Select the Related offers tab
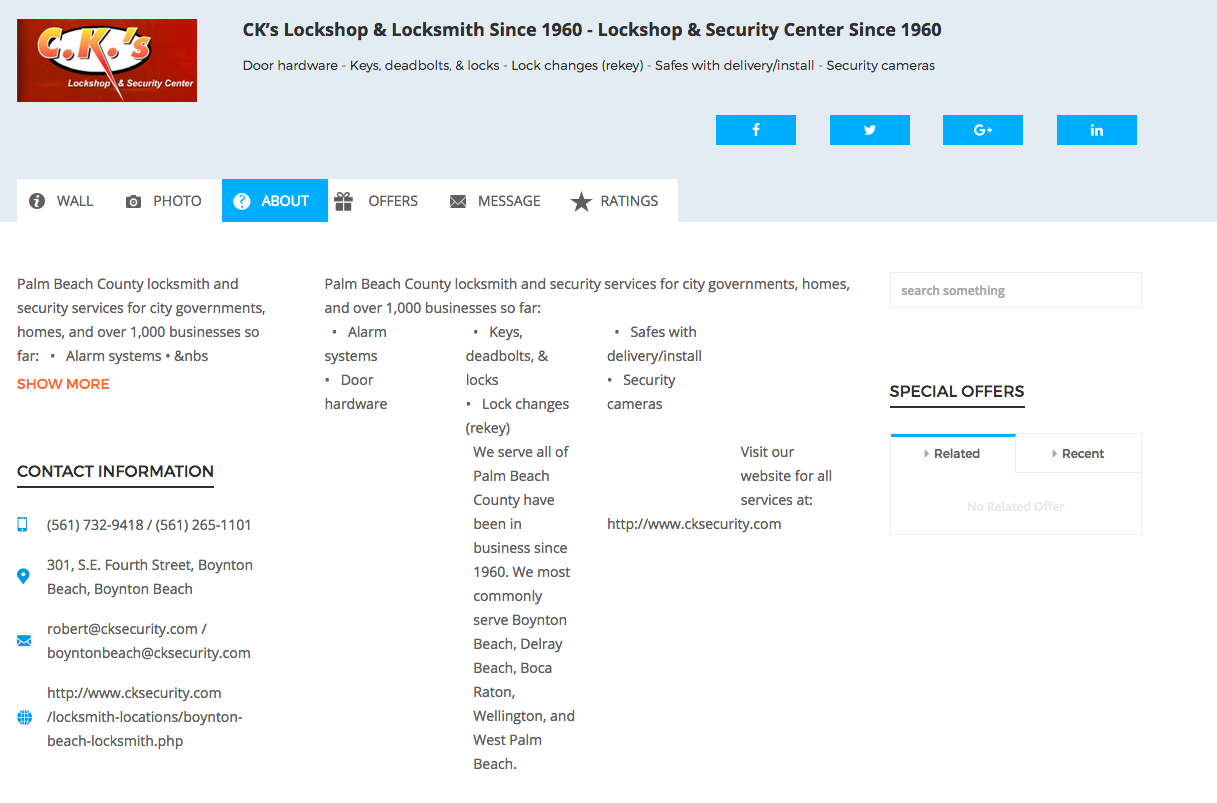 point(953,453)
